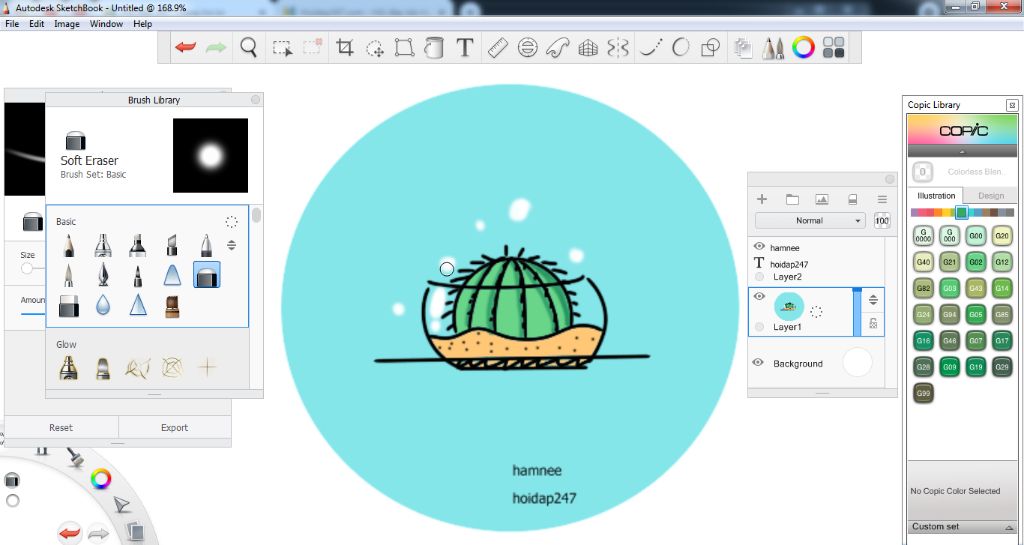
Task: Click Layer1 reorder up-down arrows
Action: (873, 300)
